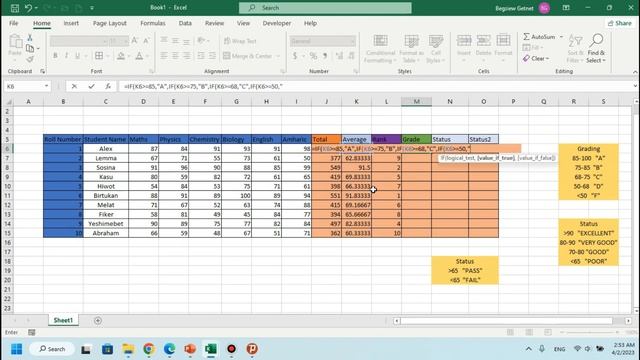Image resolution: width=640 pixels, height=360 pixels.
Task: Open Chrome from the taskbar
Action: (149, 349)
